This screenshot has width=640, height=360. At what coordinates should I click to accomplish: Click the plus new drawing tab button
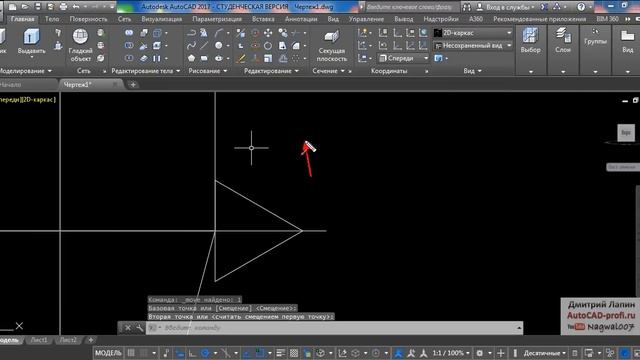point(133,85)
